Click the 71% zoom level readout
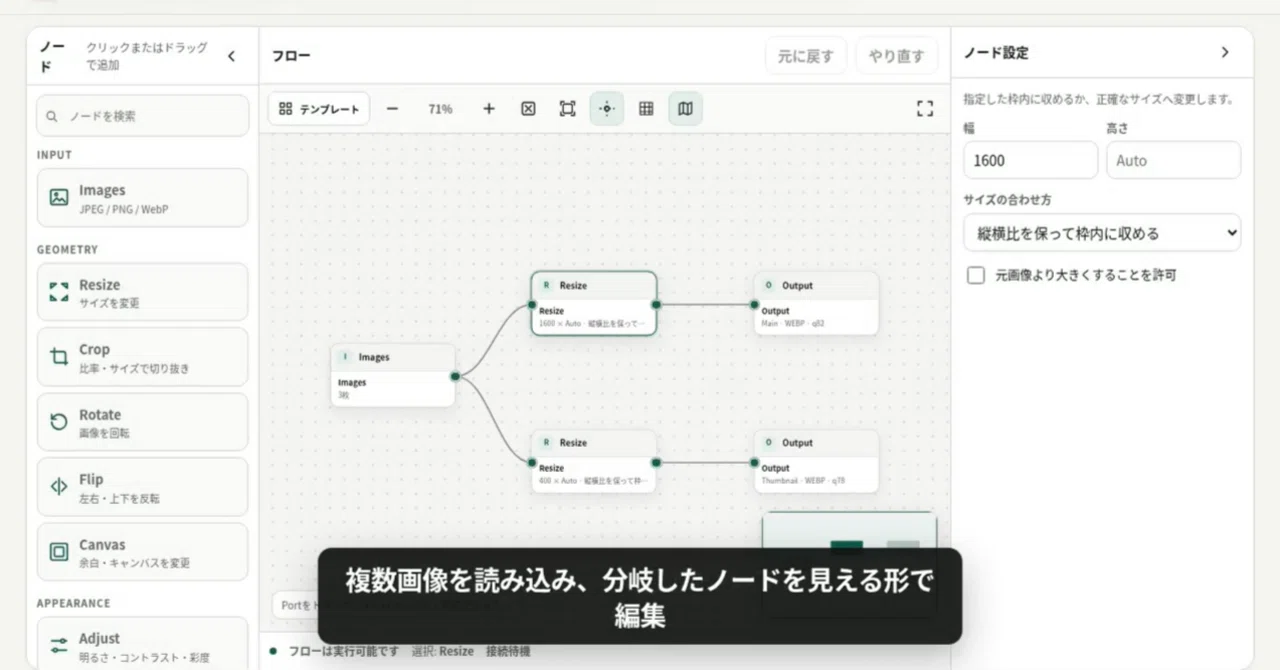 click(x=440, y=109)
